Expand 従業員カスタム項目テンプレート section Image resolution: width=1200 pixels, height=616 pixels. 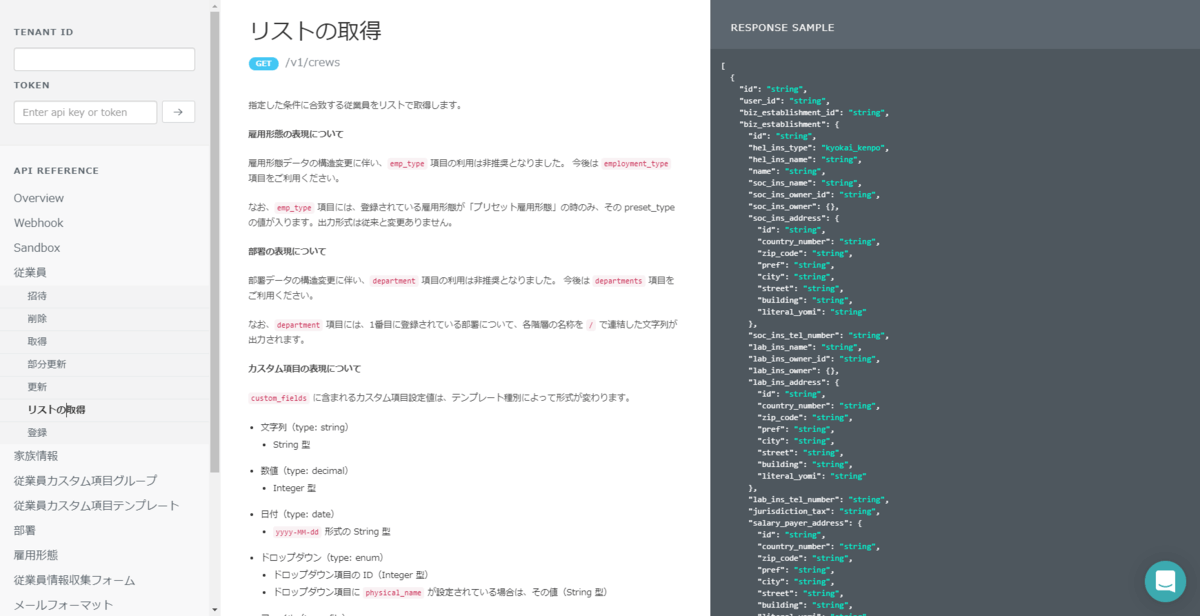point(97,506)
